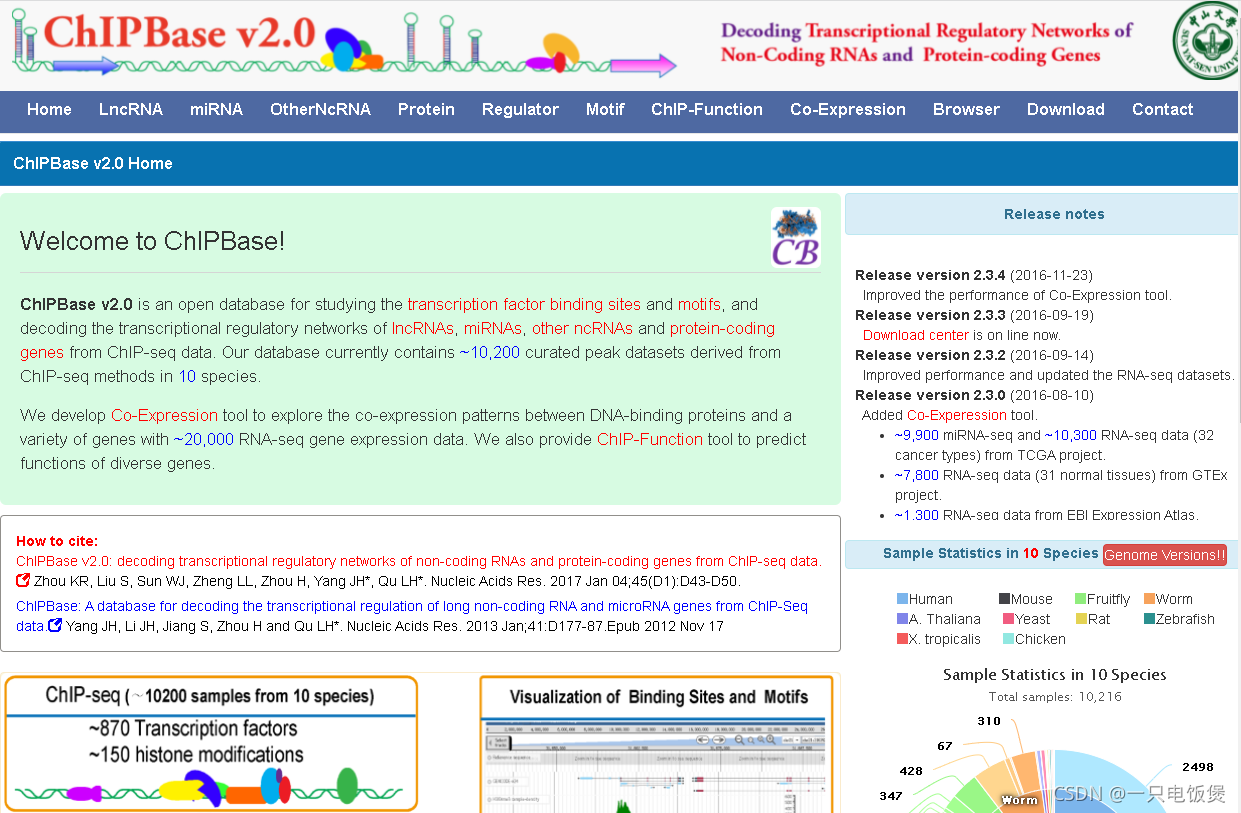Open the LncRNA menu
This screenshot has height=813, width=1241.
point(131,110)
